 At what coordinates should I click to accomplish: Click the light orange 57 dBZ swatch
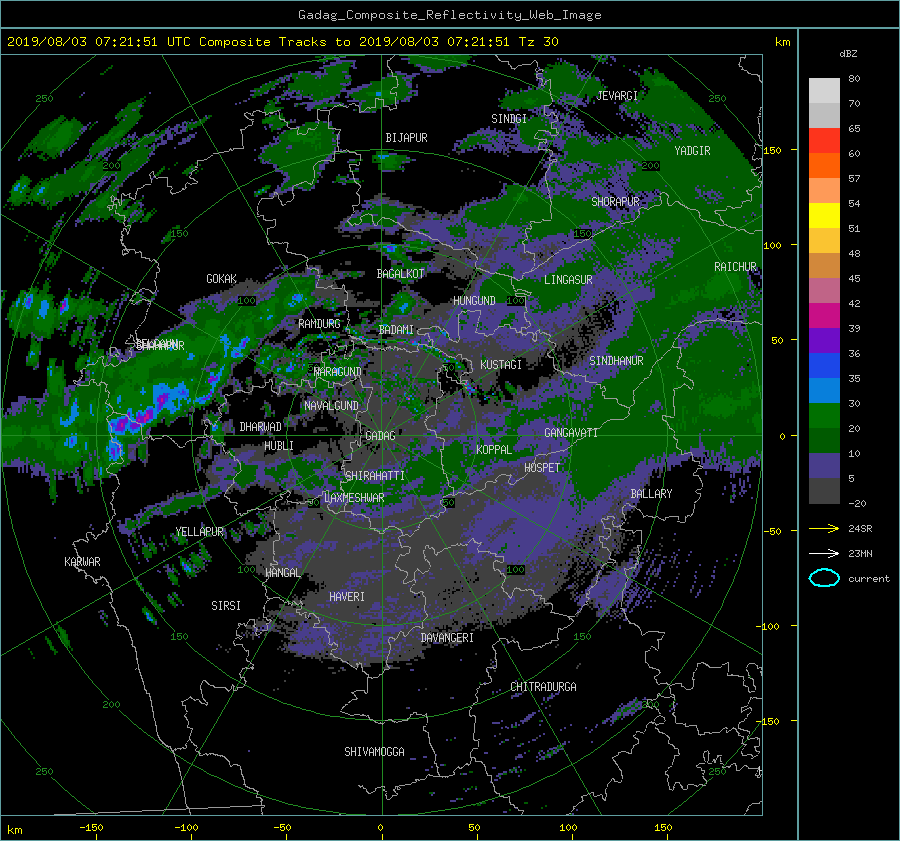click(x=824, y=191)
